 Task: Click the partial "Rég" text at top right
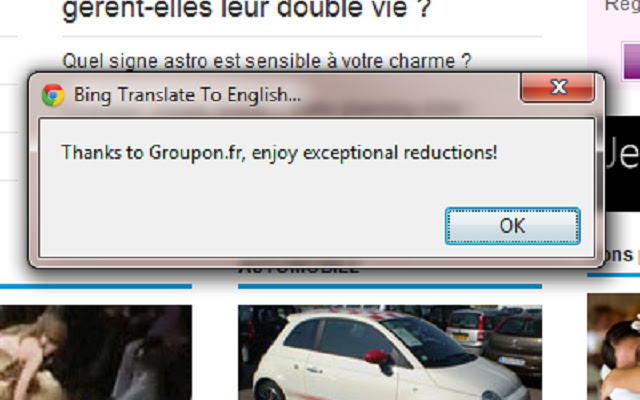622,6
